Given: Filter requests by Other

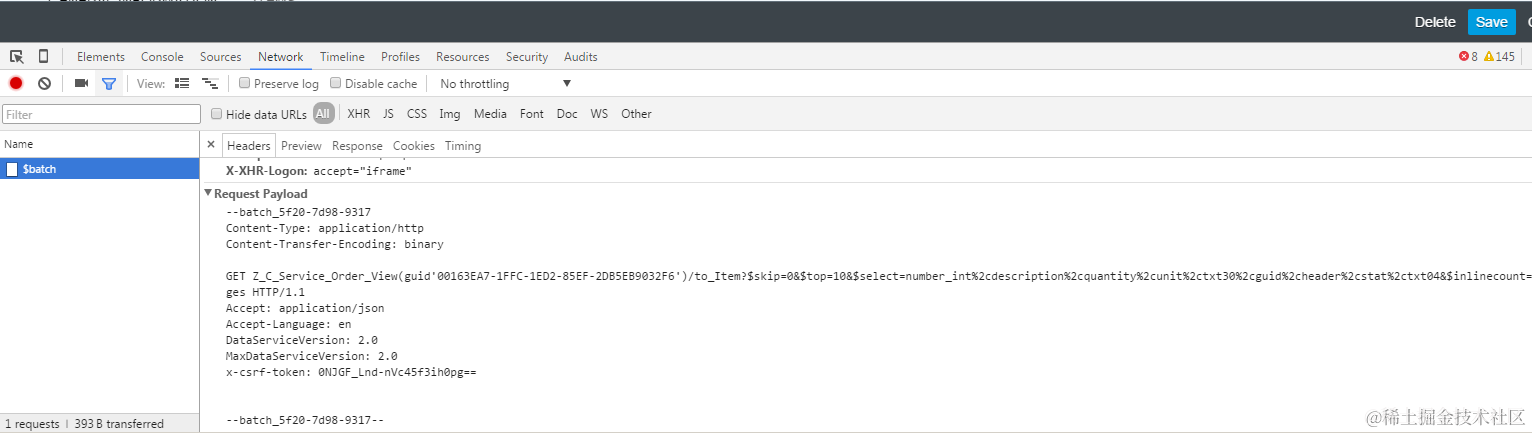Looking at the screenshot, I should [636, 114].
